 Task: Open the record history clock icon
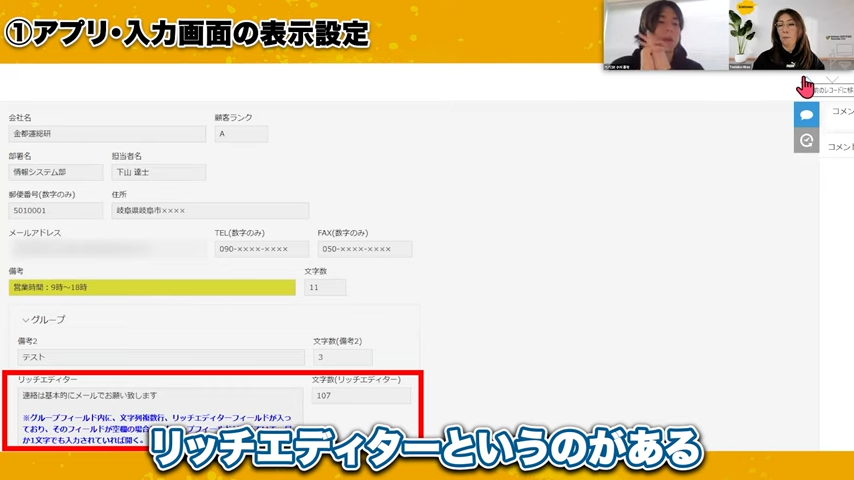pos(806,141)
